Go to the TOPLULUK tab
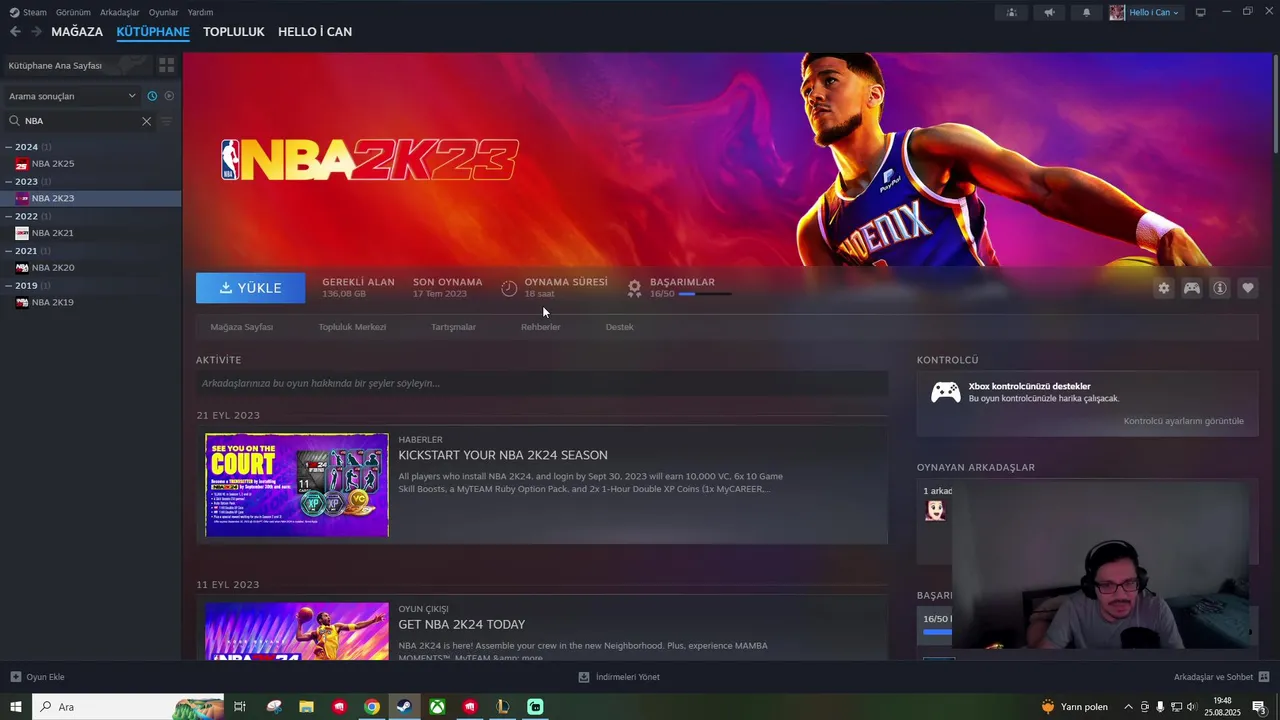1280x720 pixels. (234, 32)
